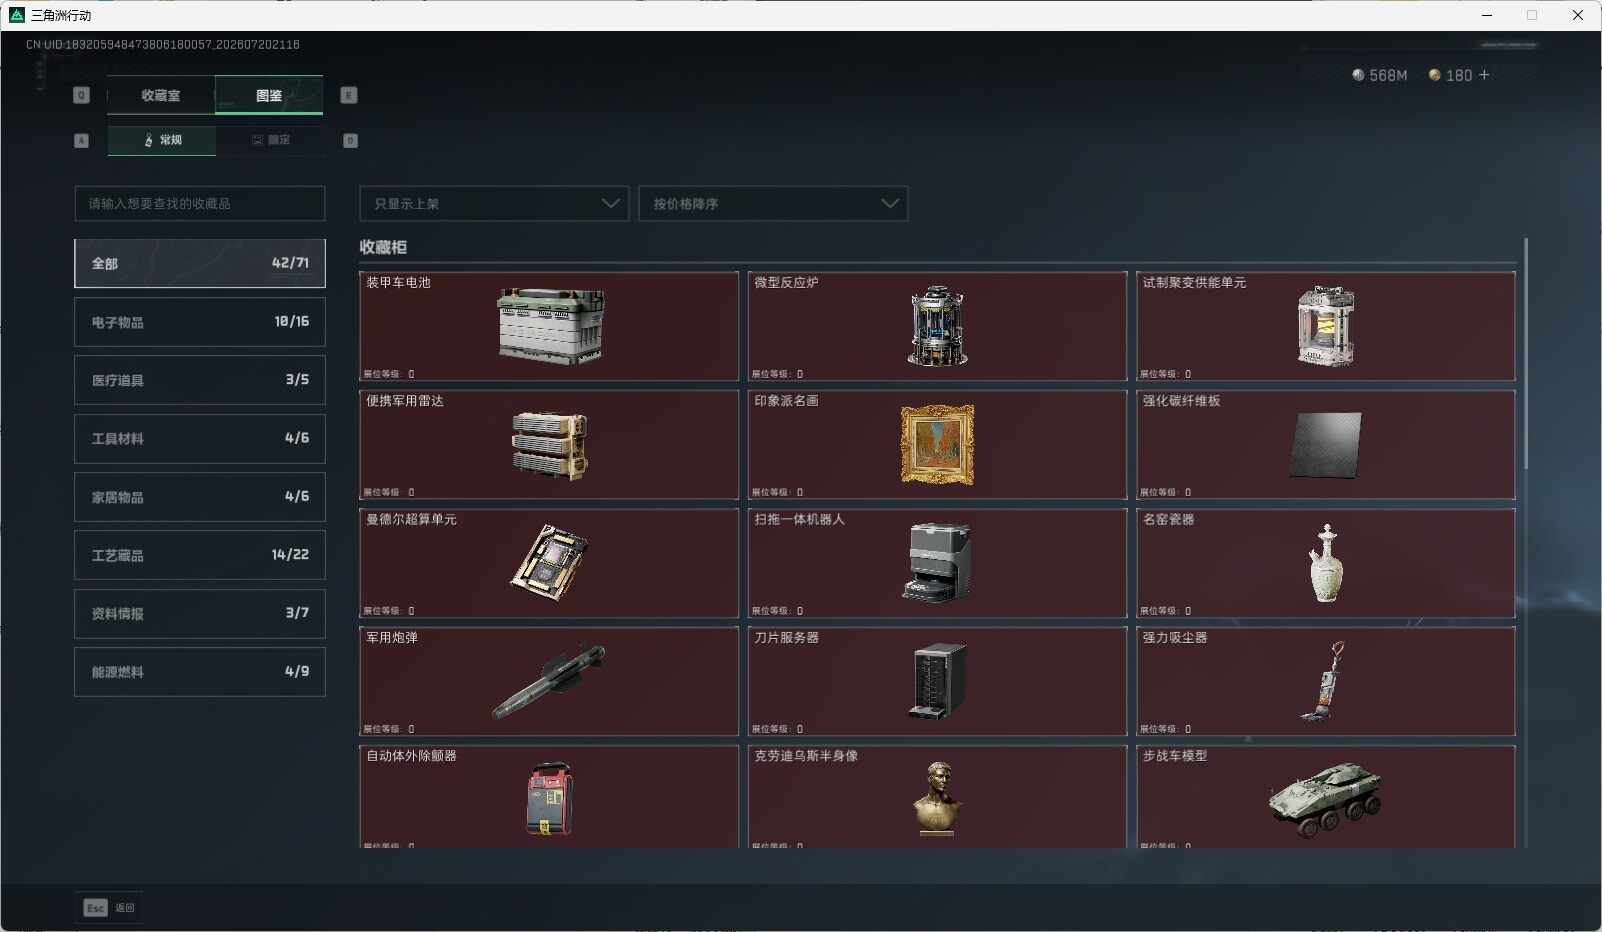Click the 曼德尔超算单元 title text

(x=411, y=520)
